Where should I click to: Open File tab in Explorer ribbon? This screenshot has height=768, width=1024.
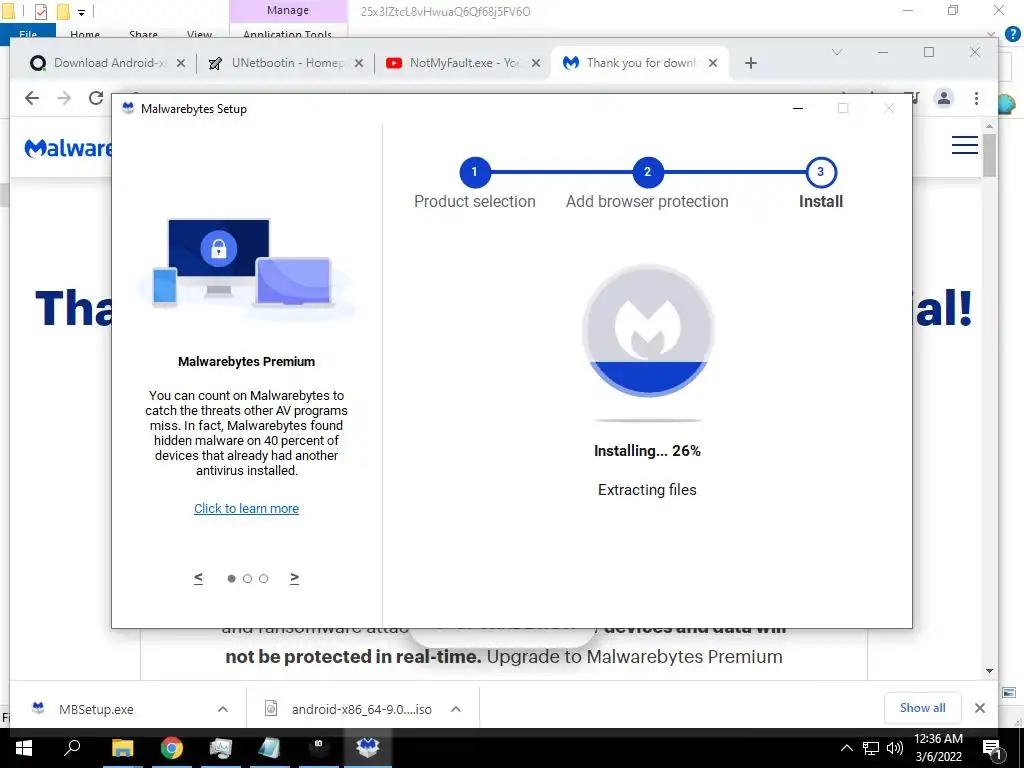pyautogui.click(x=28, y=33)
